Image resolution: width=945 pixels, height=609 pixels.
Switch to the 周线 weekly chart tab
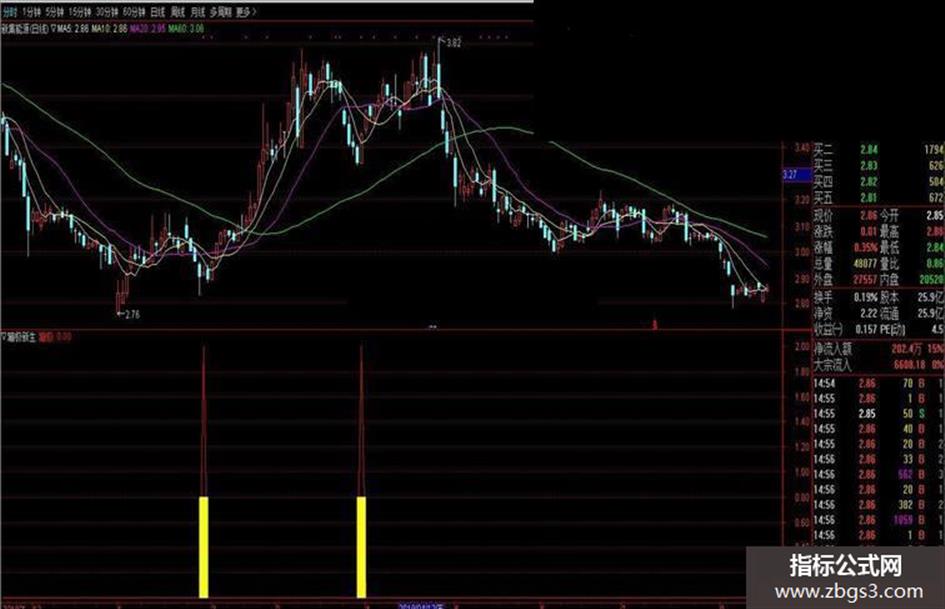pyautogui.click(x=178, y=11)
